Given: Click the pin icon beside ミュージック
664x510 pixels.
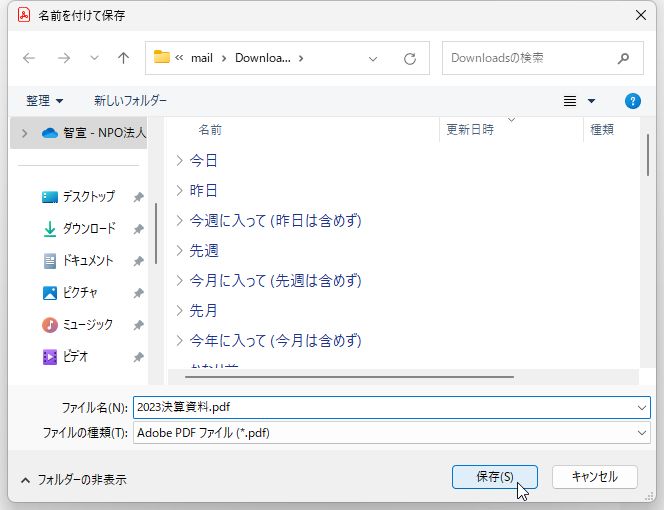Looking at the screenshot, I should 138,325.
